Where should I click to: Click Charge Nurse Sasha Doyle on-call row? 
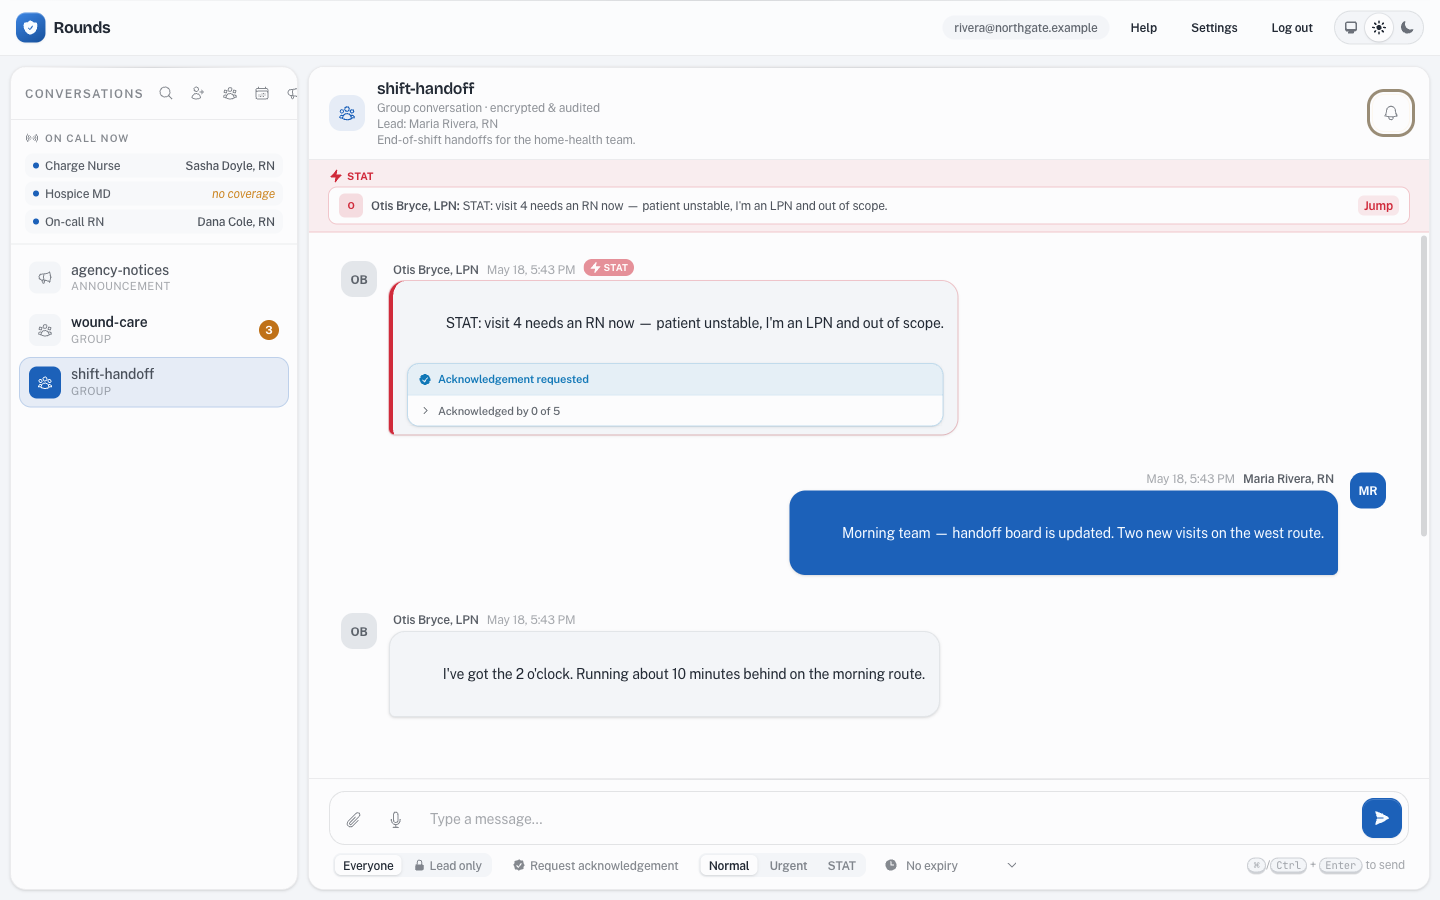[154, 166]
